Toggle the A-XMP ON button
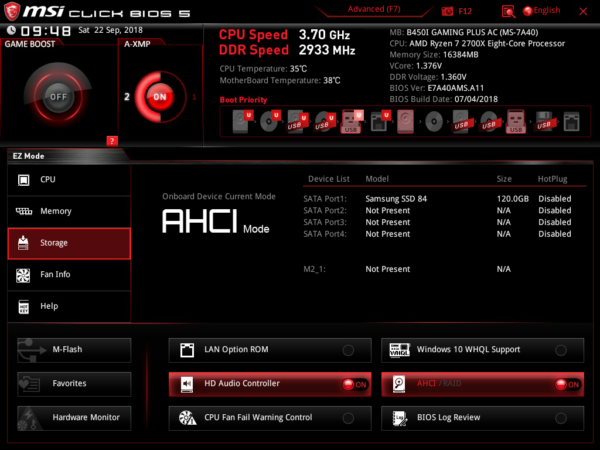 160,97
